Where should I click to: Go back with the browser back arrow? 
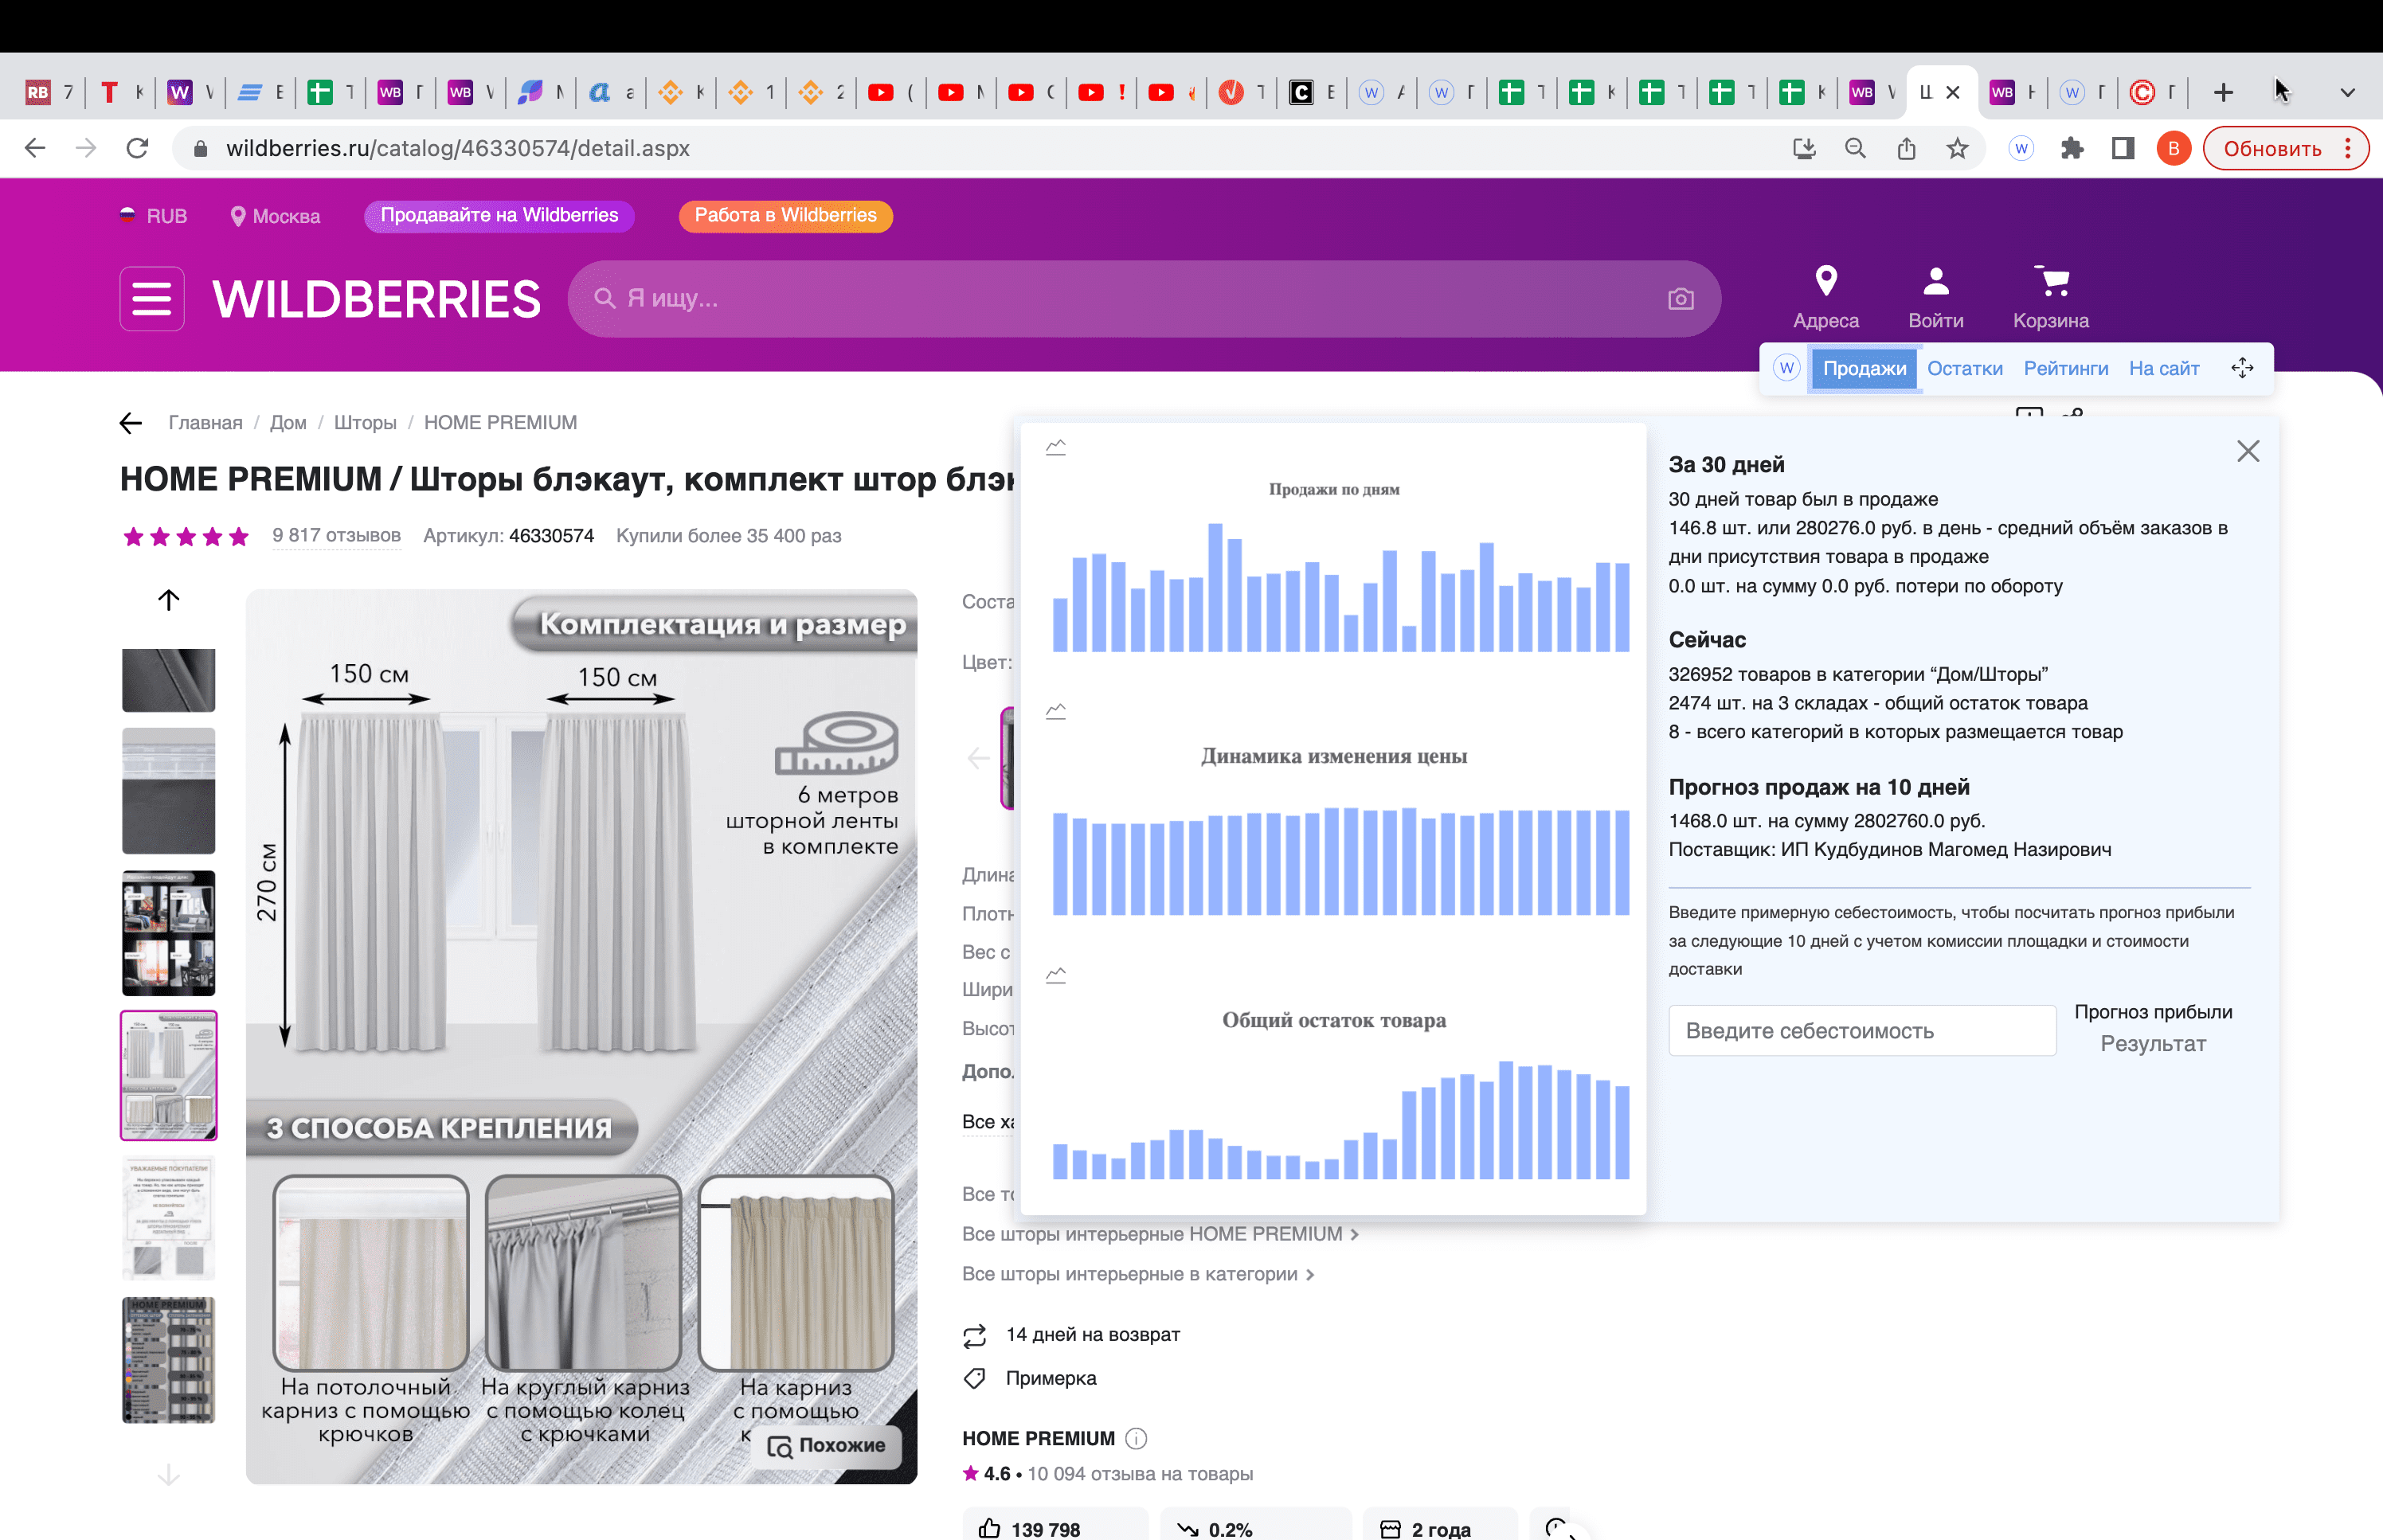[35, 148]
